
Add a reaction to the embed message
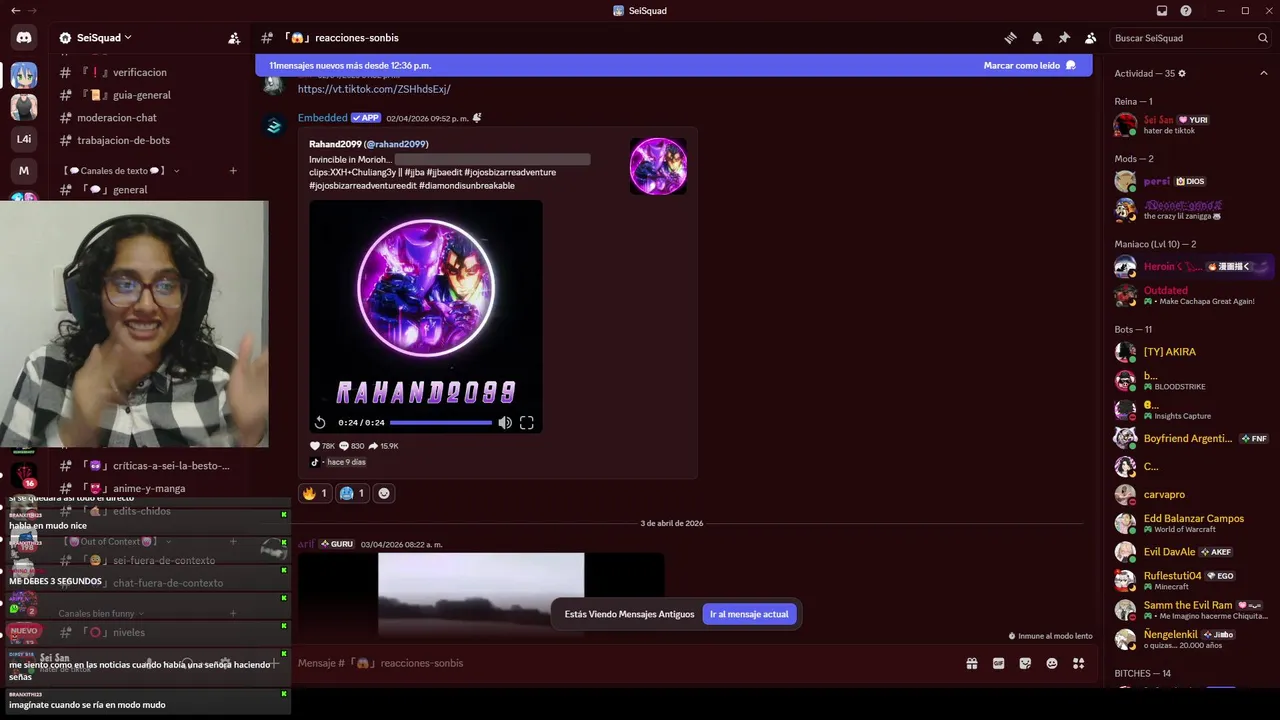[384, 493]
